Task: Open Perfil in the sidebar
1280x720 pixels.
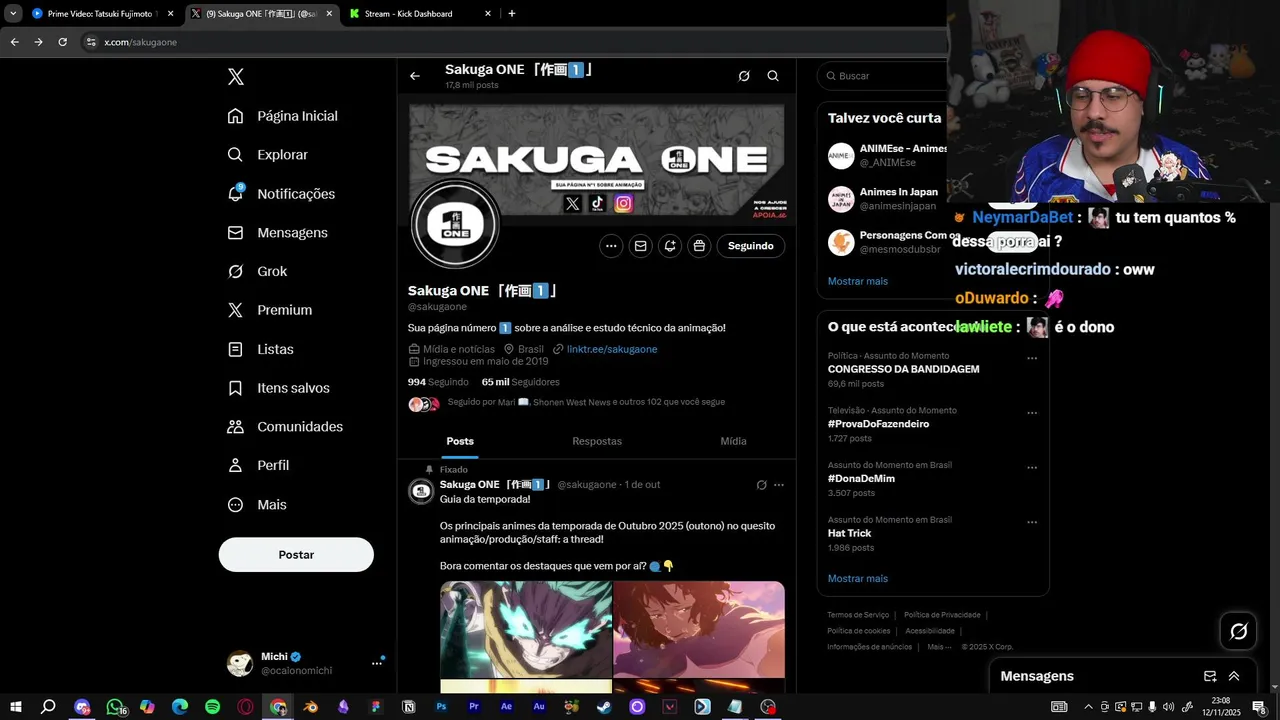Action: 258,465
